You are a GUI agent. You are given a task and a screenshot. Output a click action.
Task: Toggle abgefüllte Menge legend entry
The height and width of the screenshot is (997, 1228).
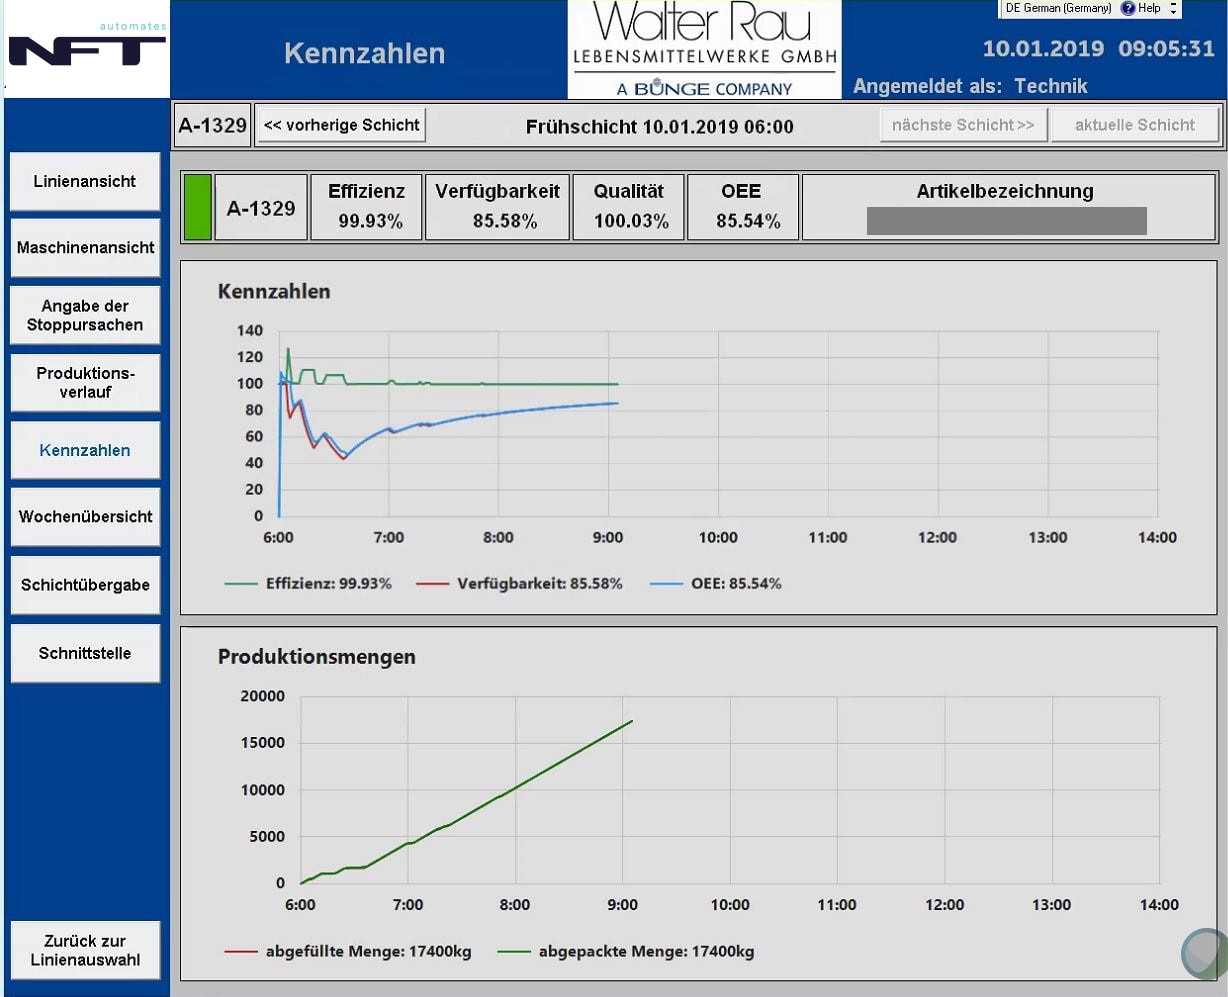pyautogui.click(x=348, y=952)
